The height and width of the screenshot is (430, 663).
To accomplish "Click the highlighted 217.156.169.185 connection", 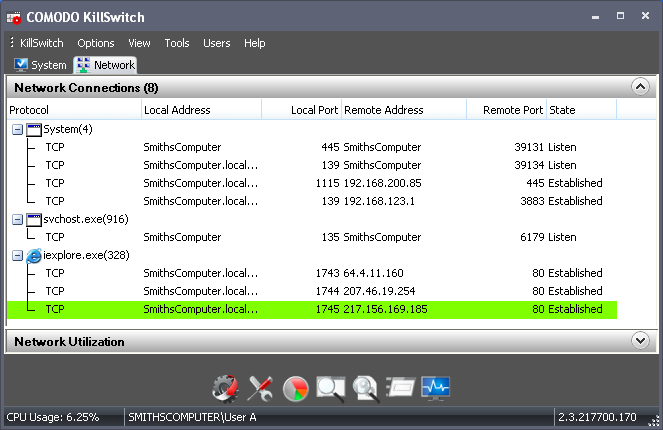I will pos(312,309).
